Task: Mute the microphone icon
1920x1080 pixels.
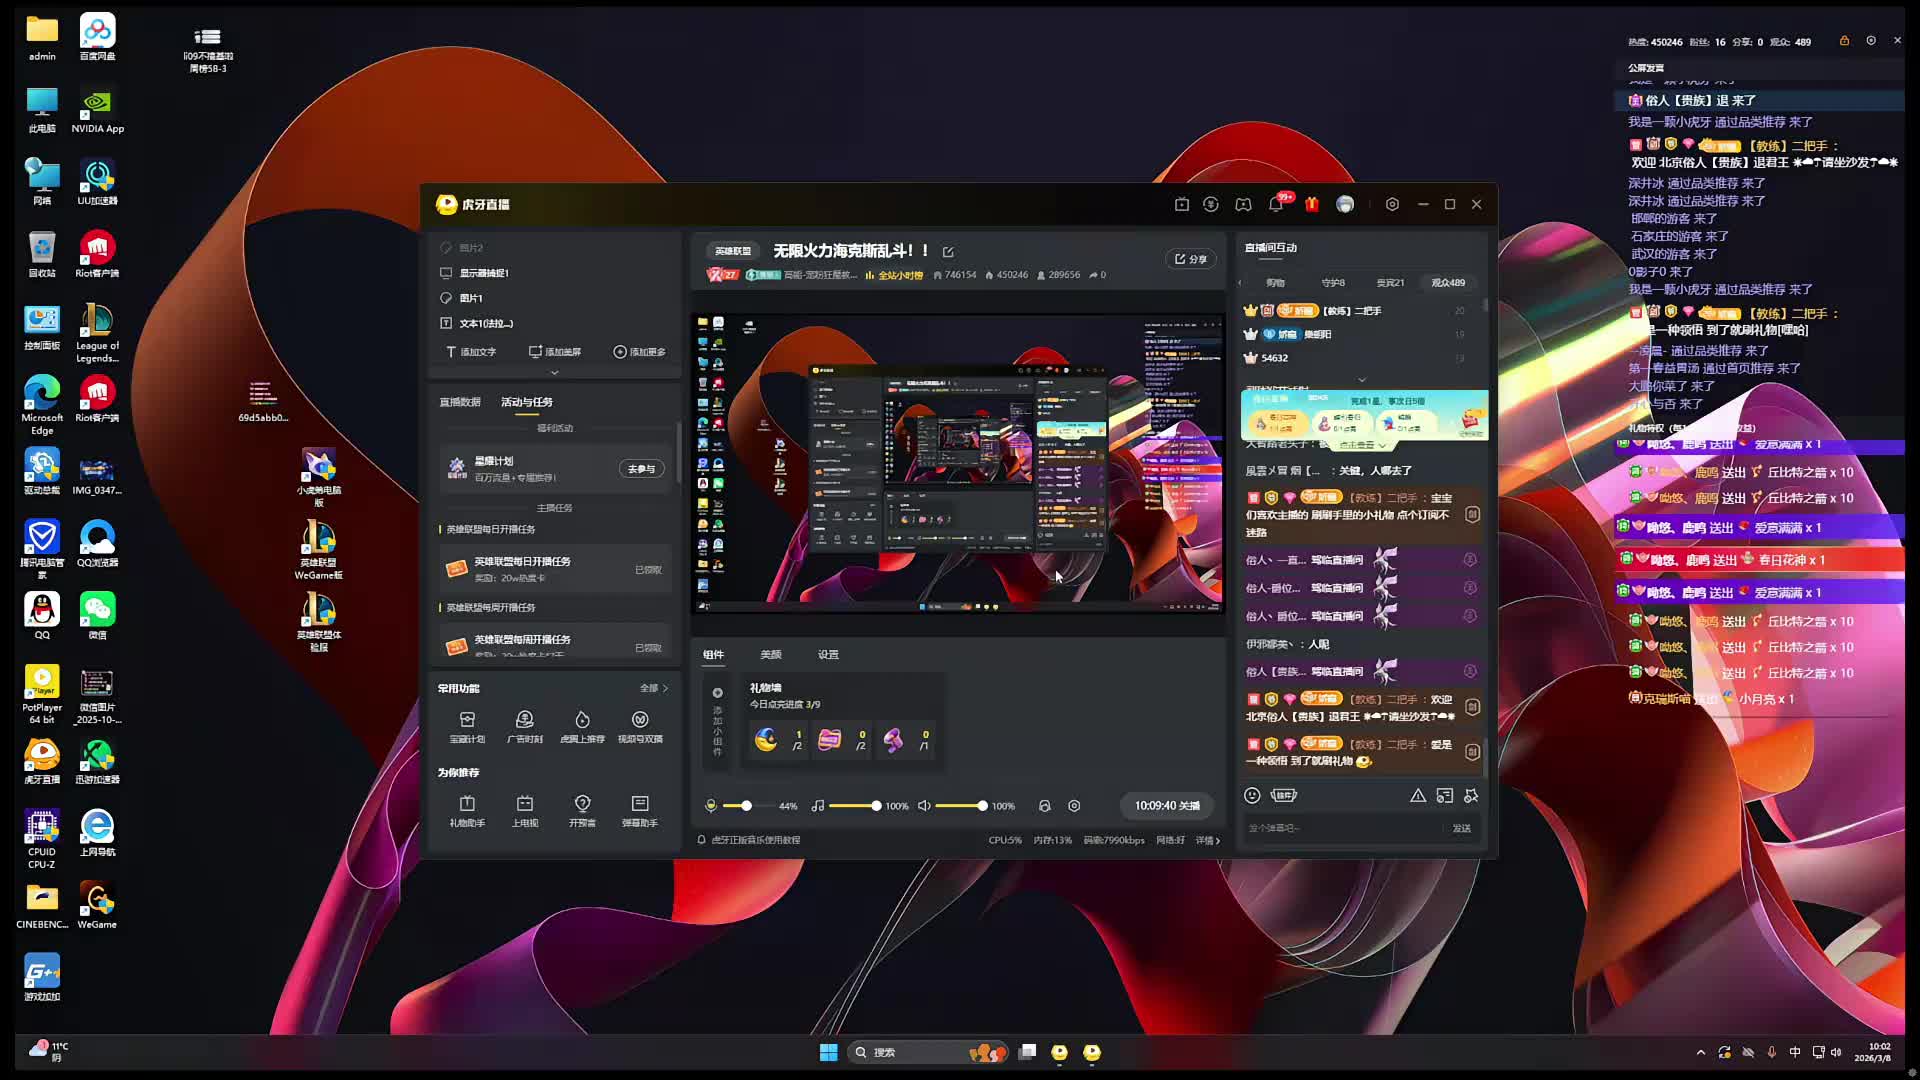Action: (x=711, y=806)
